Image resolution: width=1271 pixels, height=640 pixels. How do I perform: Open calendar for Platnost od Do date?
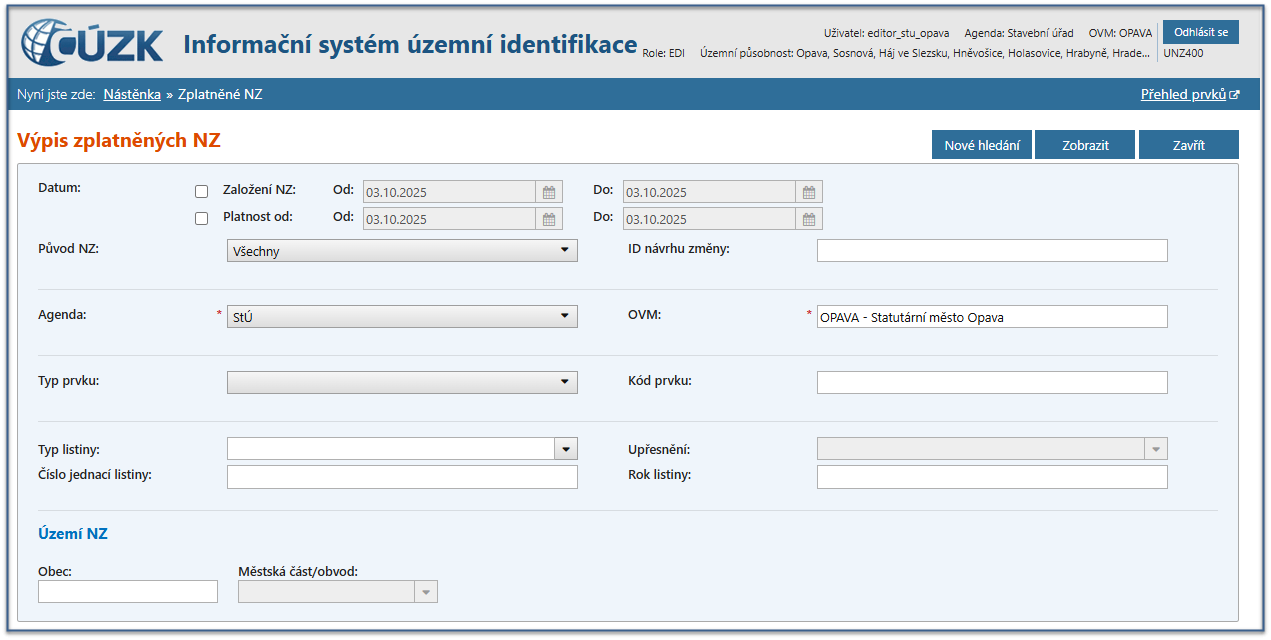[809, 219]
